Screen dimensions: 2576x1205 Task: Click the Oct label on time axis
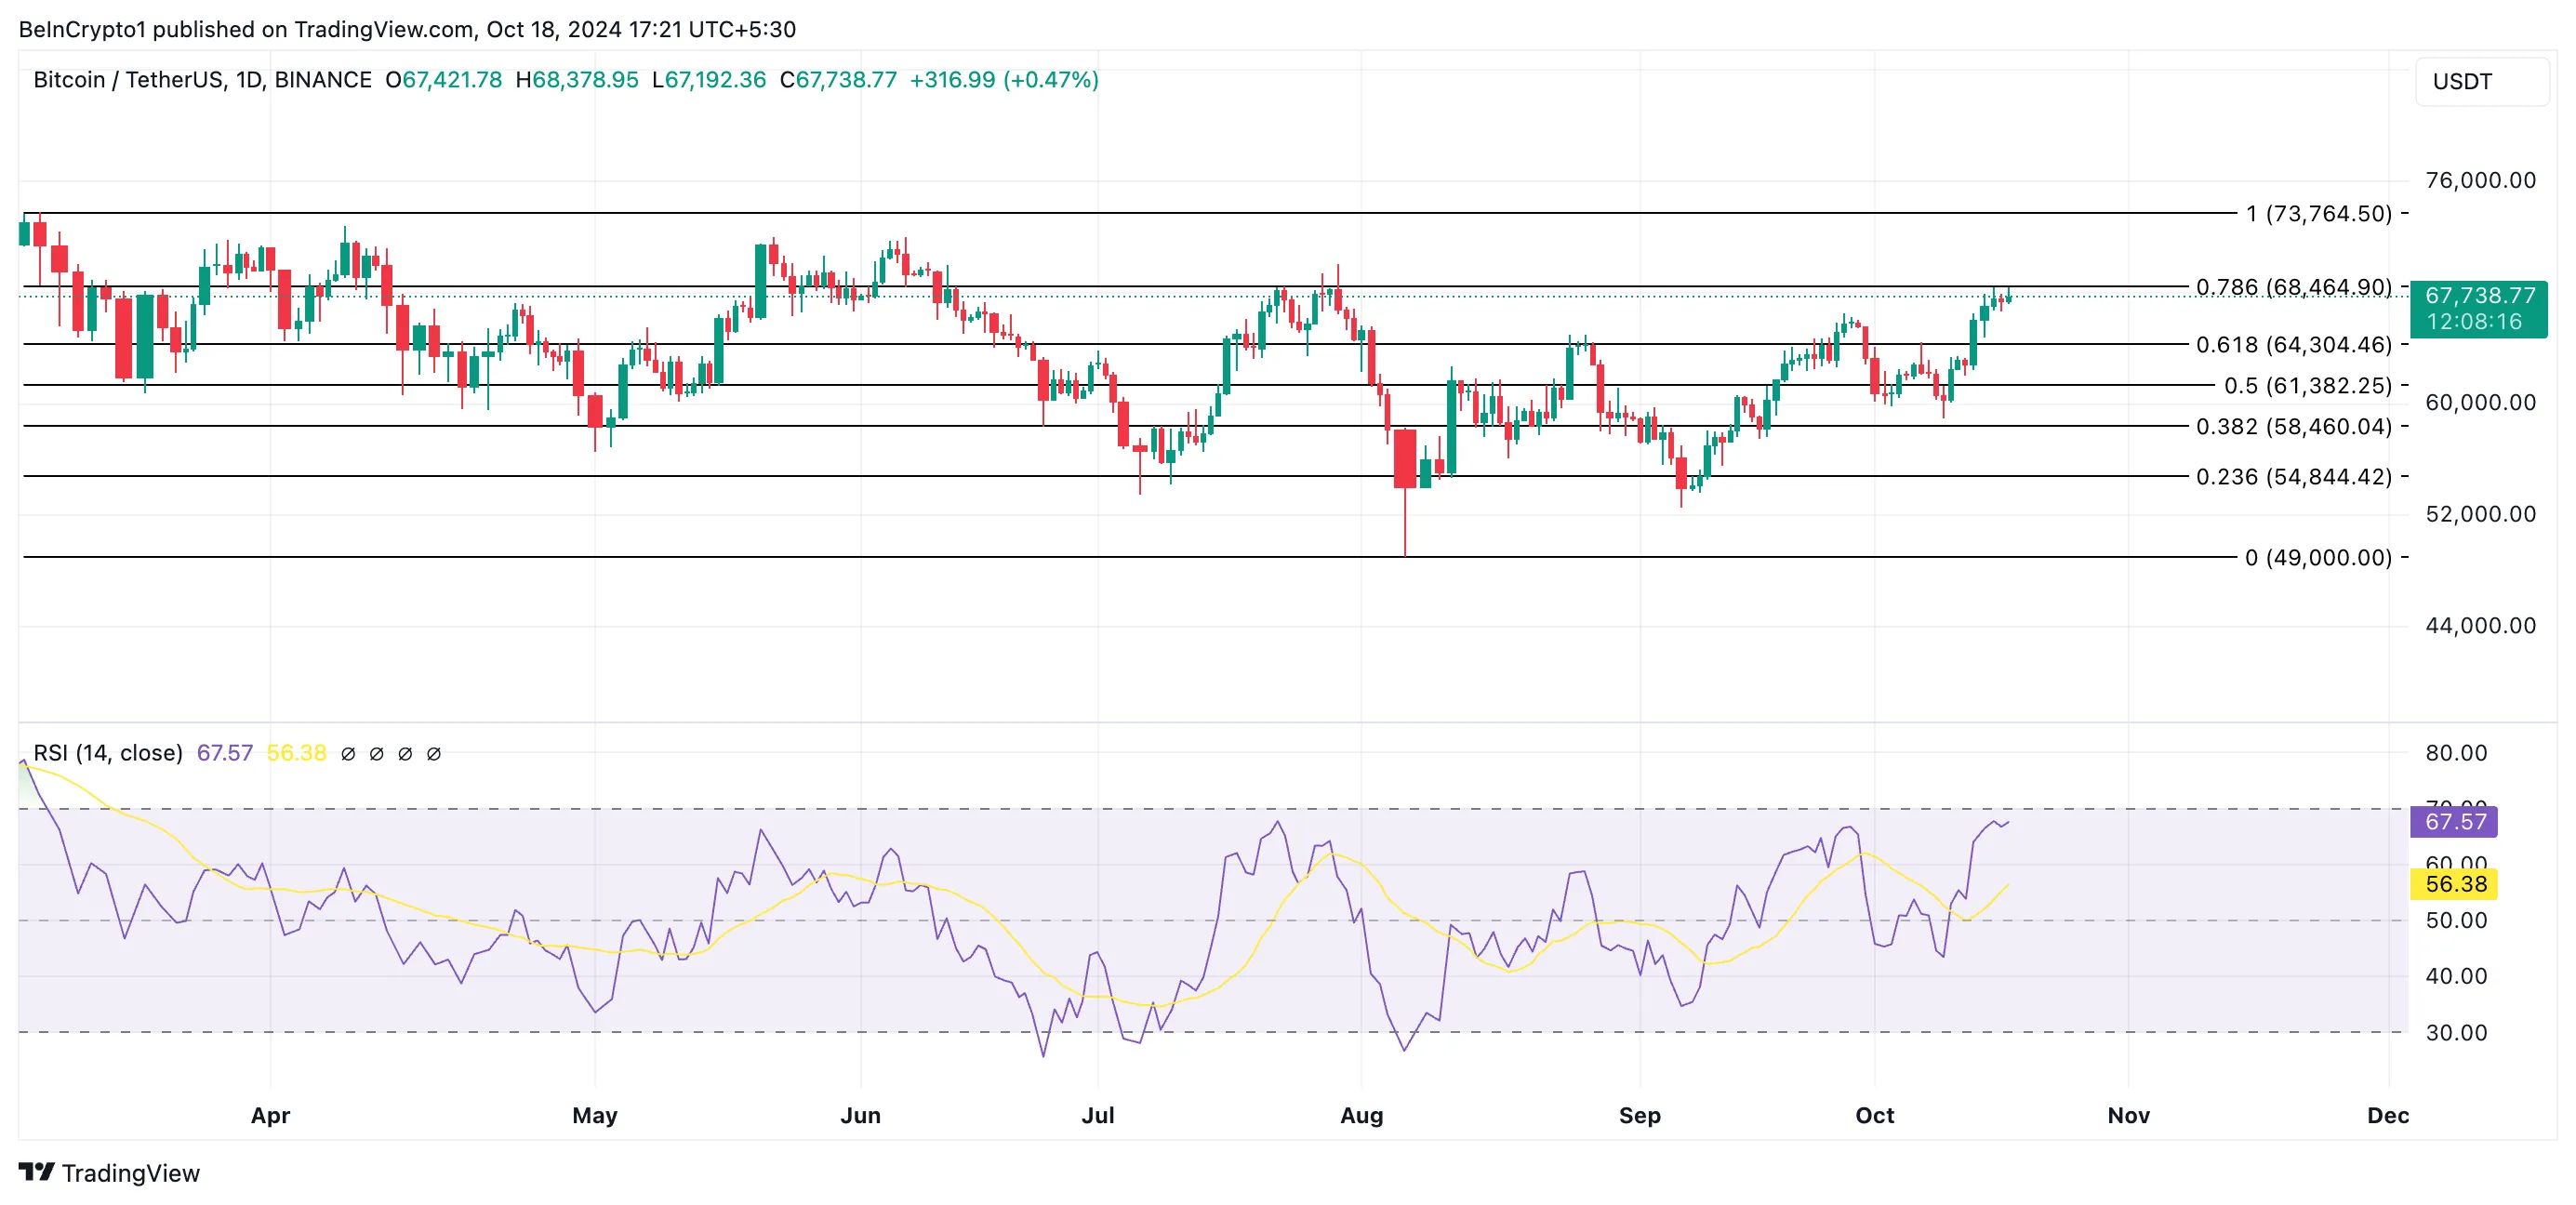(x=1874, y=1115)
